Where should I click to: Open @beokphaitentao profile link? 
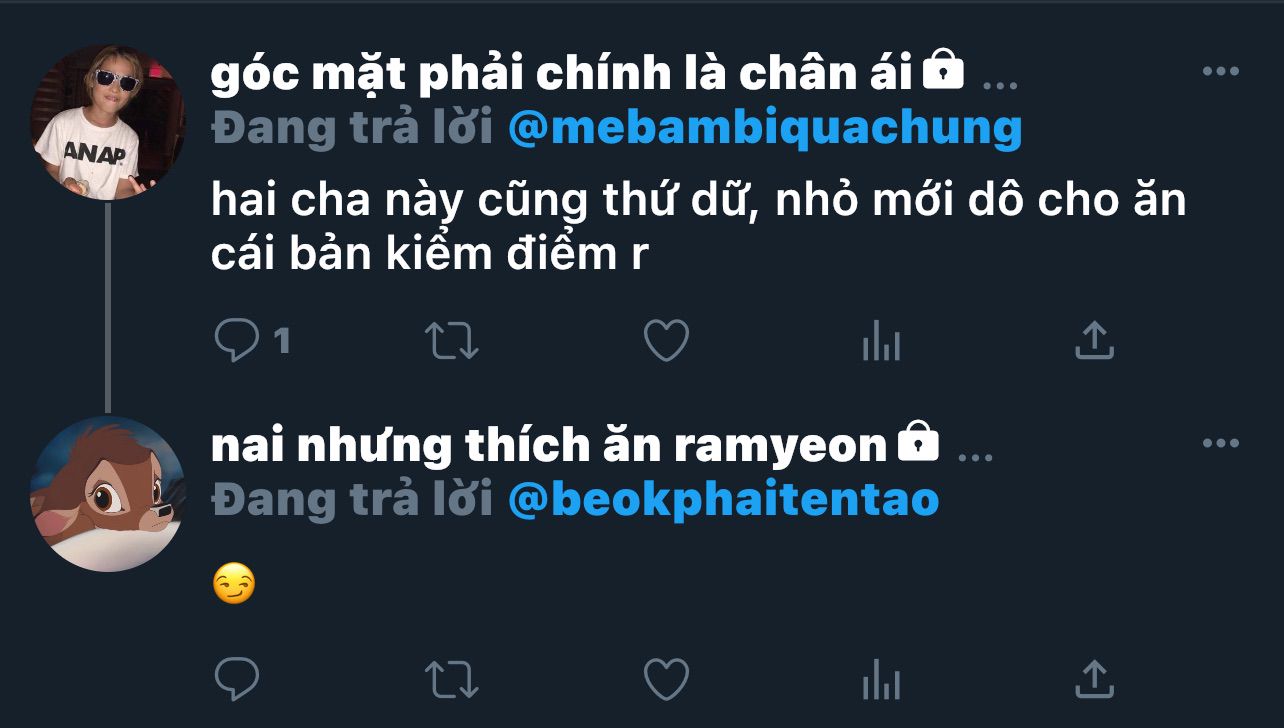(x=724, y=500)
